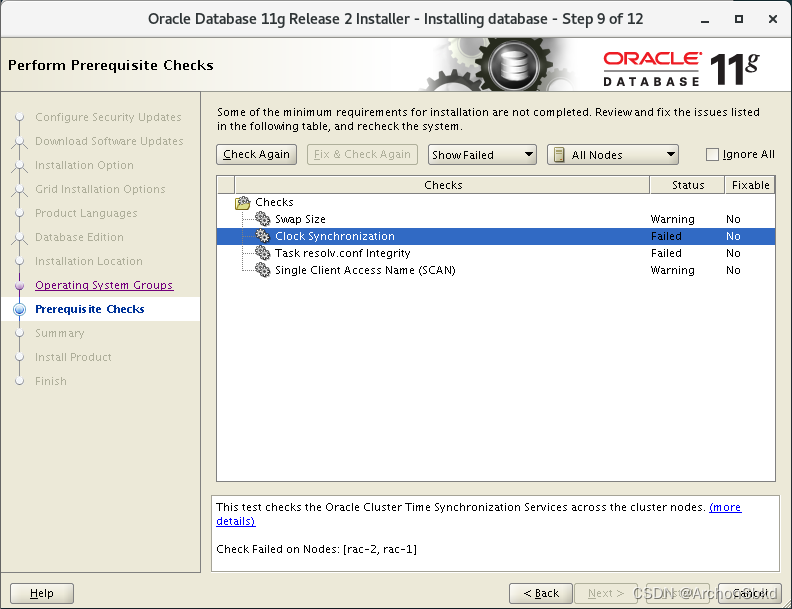Click the Fixable column header

pyautogui.click(x=750, y=185)
